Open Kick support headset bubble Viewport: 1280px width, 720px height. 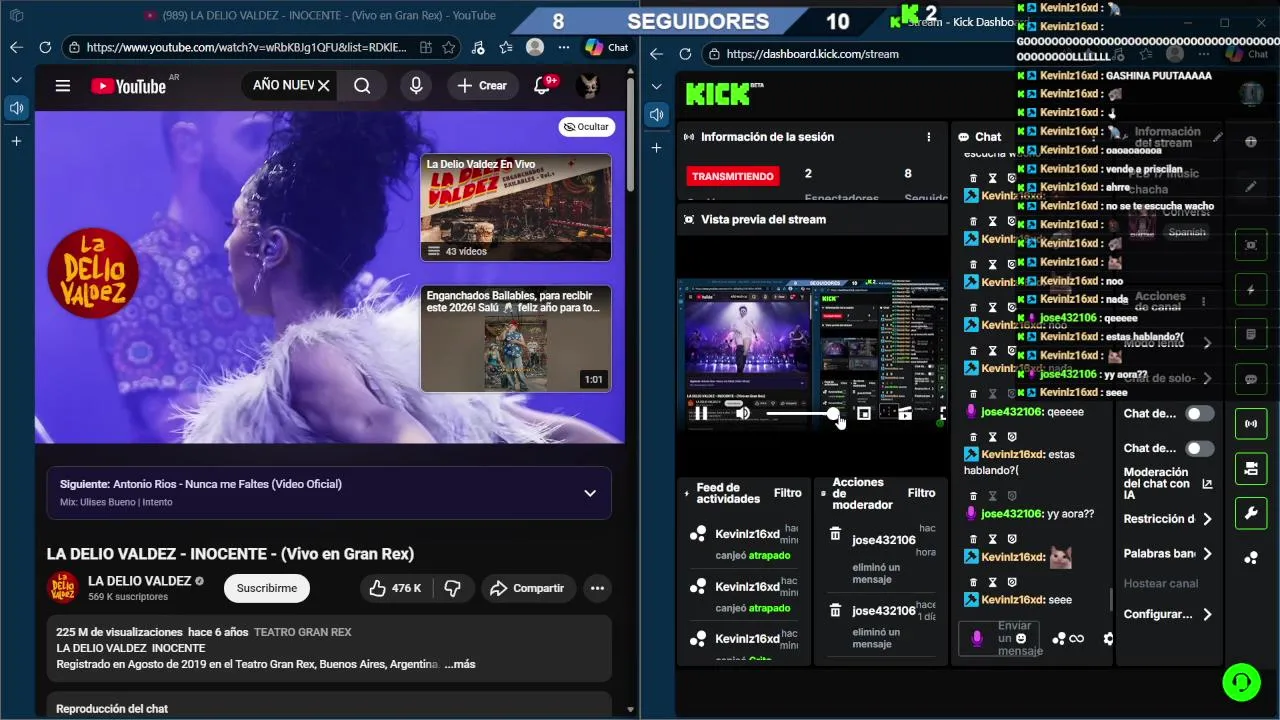click(x=1241, y=682)
